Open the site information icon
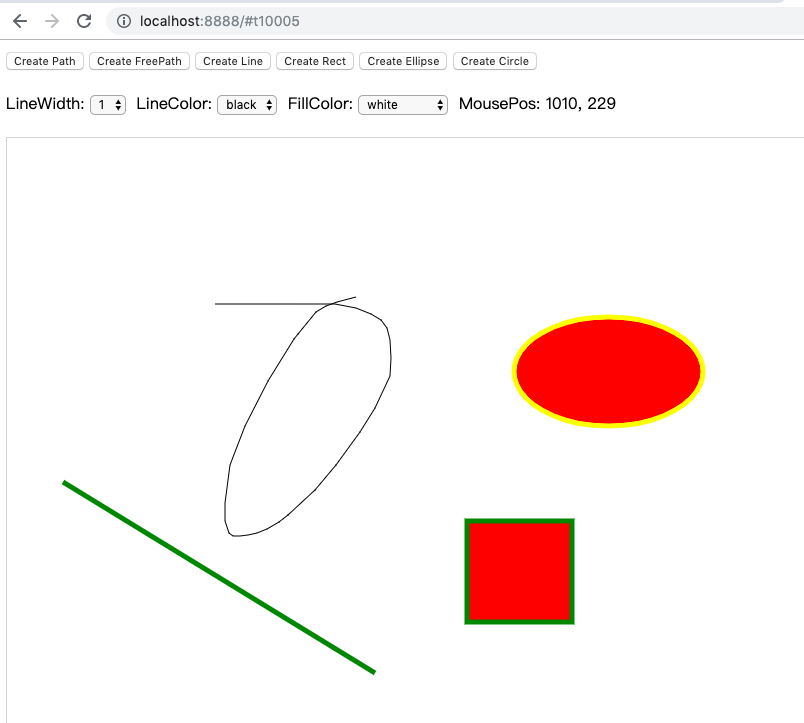 point(123,21)
